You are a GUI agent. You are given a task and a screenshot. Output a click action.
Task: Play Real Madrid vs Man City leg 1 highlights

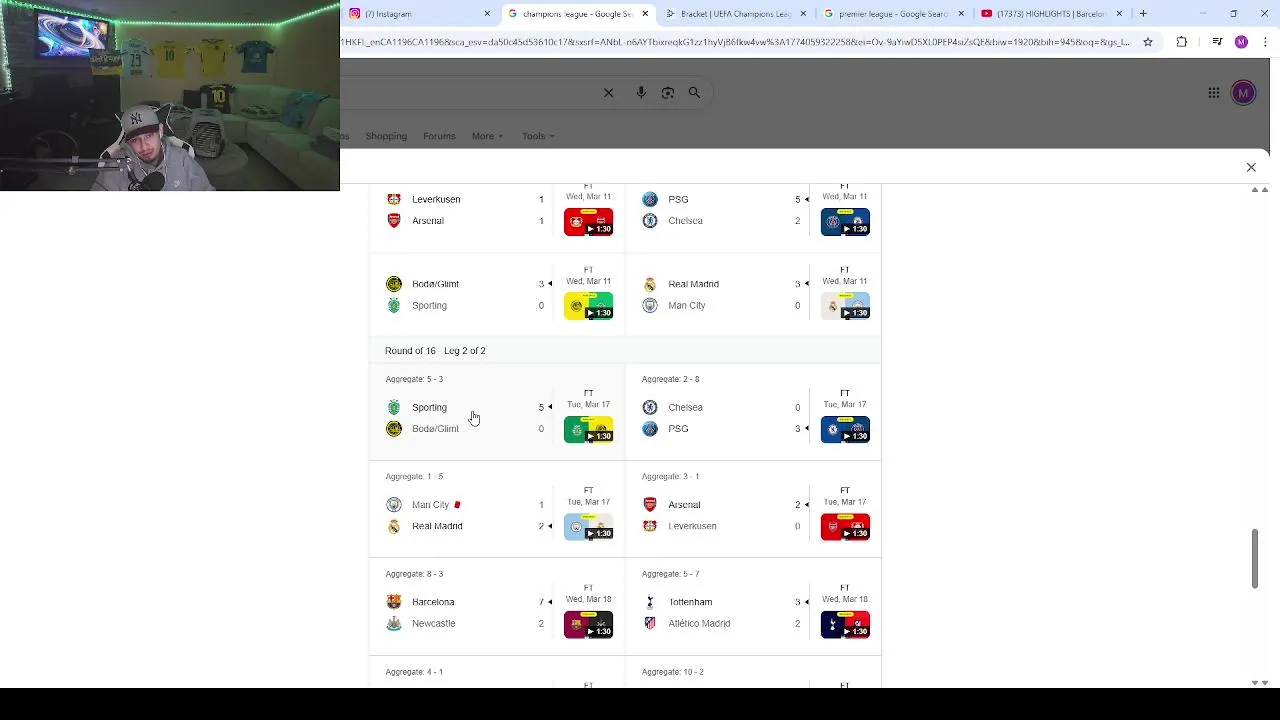point(845,306)
